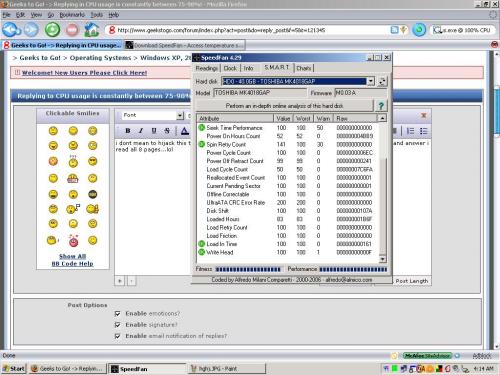Click the Underline formatting button
500x375 pixels.
[x=154, y=131]
